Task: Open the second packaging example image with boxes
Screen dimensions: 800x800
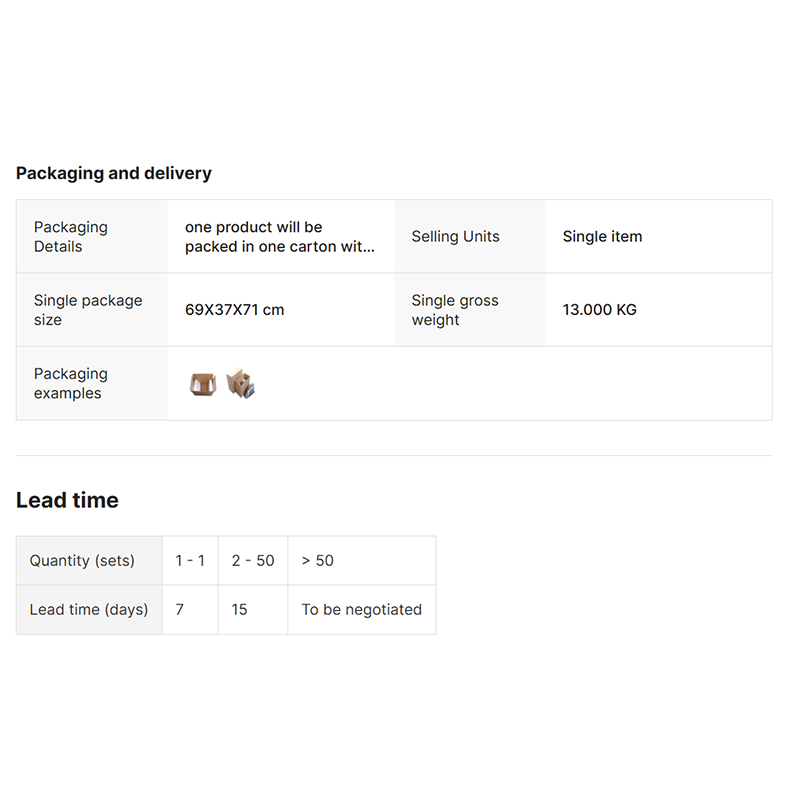Action: point(240,384)
